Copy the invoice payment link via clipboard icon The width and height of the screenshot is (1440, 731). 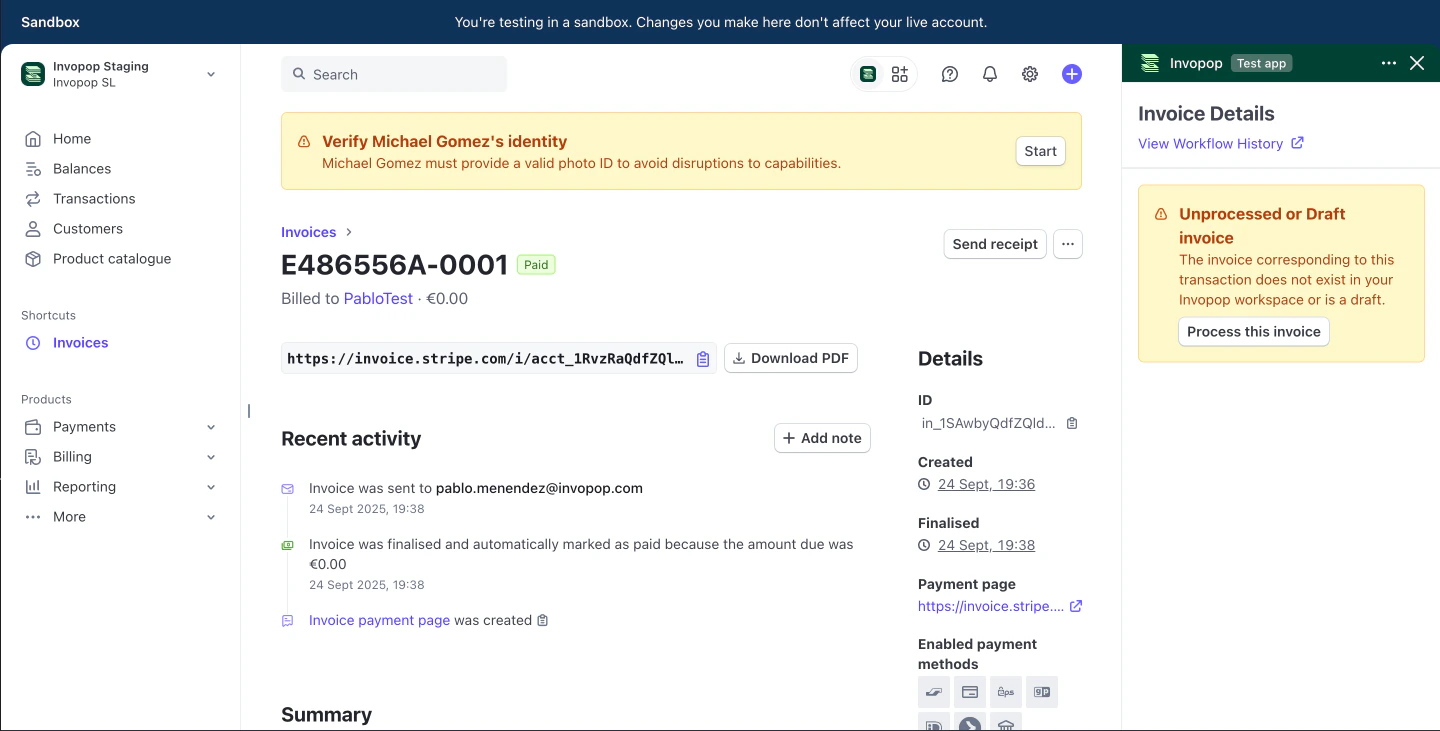(702, 358)
